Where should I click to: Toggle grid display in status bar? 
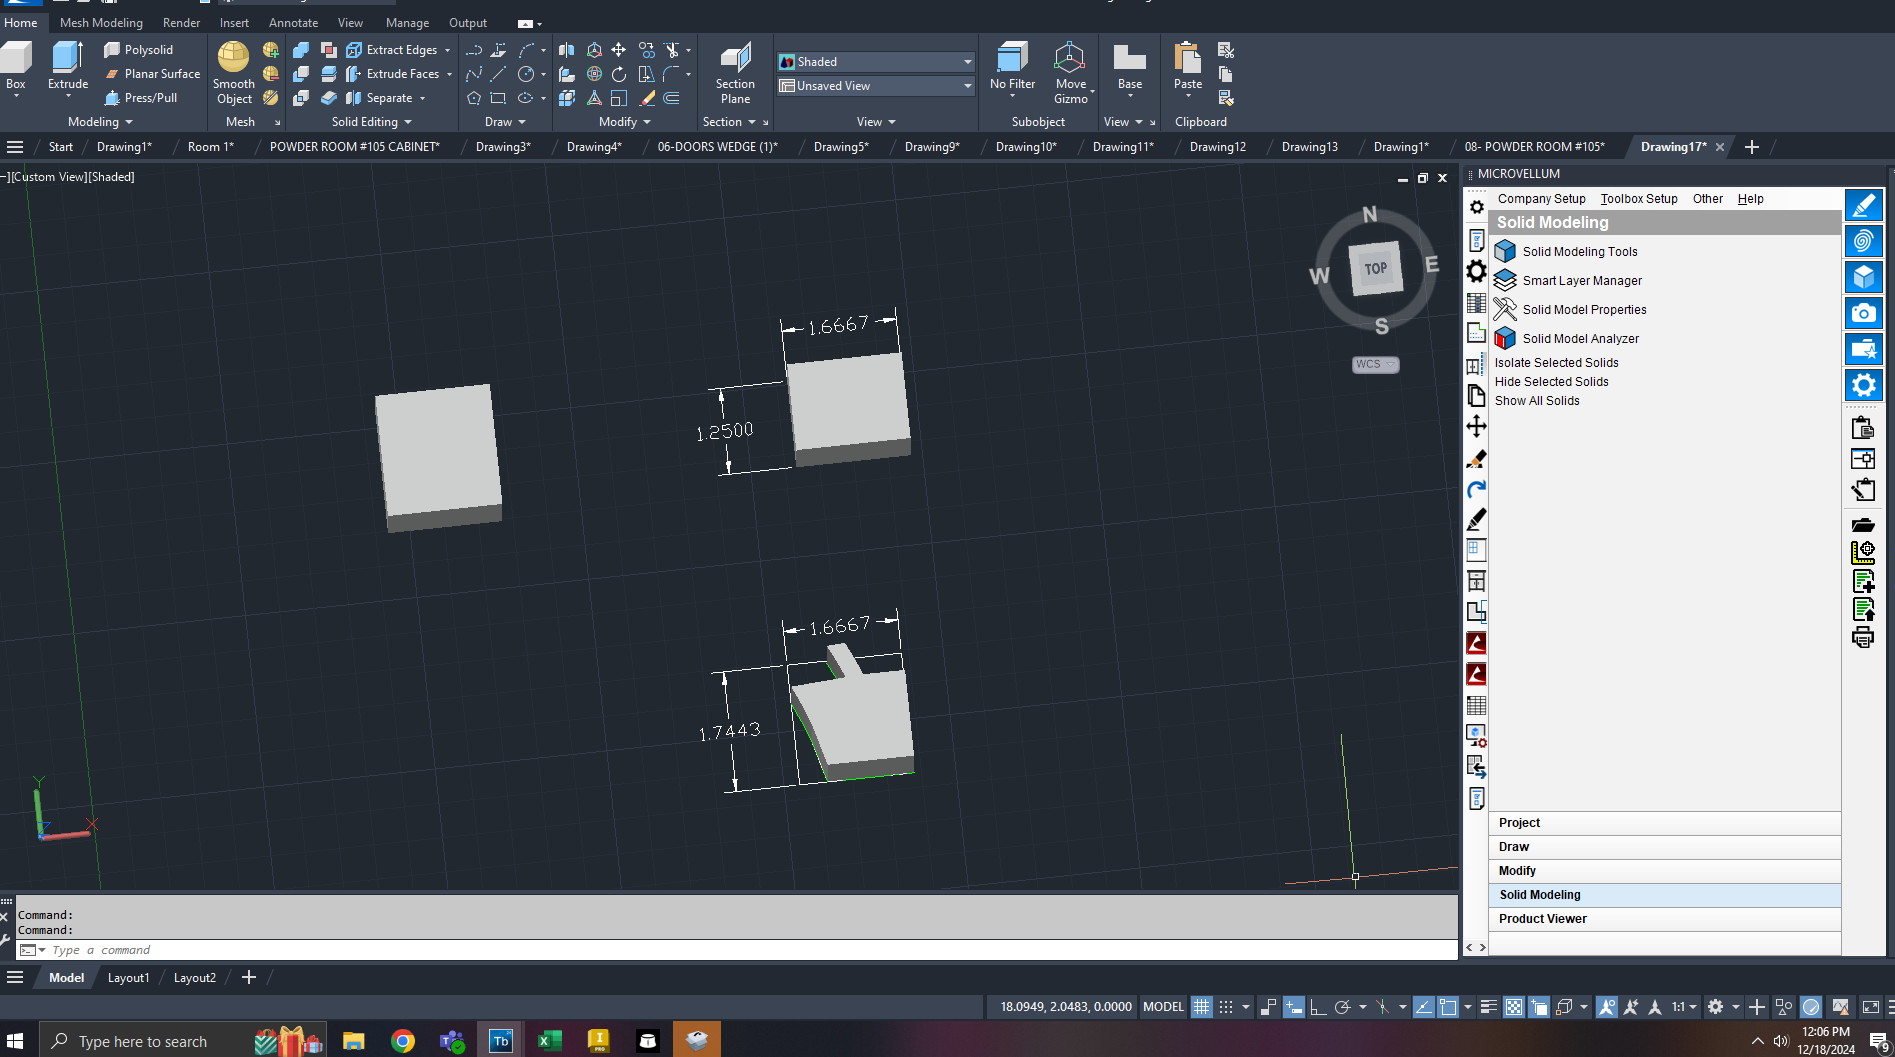pos(1202,1007)
